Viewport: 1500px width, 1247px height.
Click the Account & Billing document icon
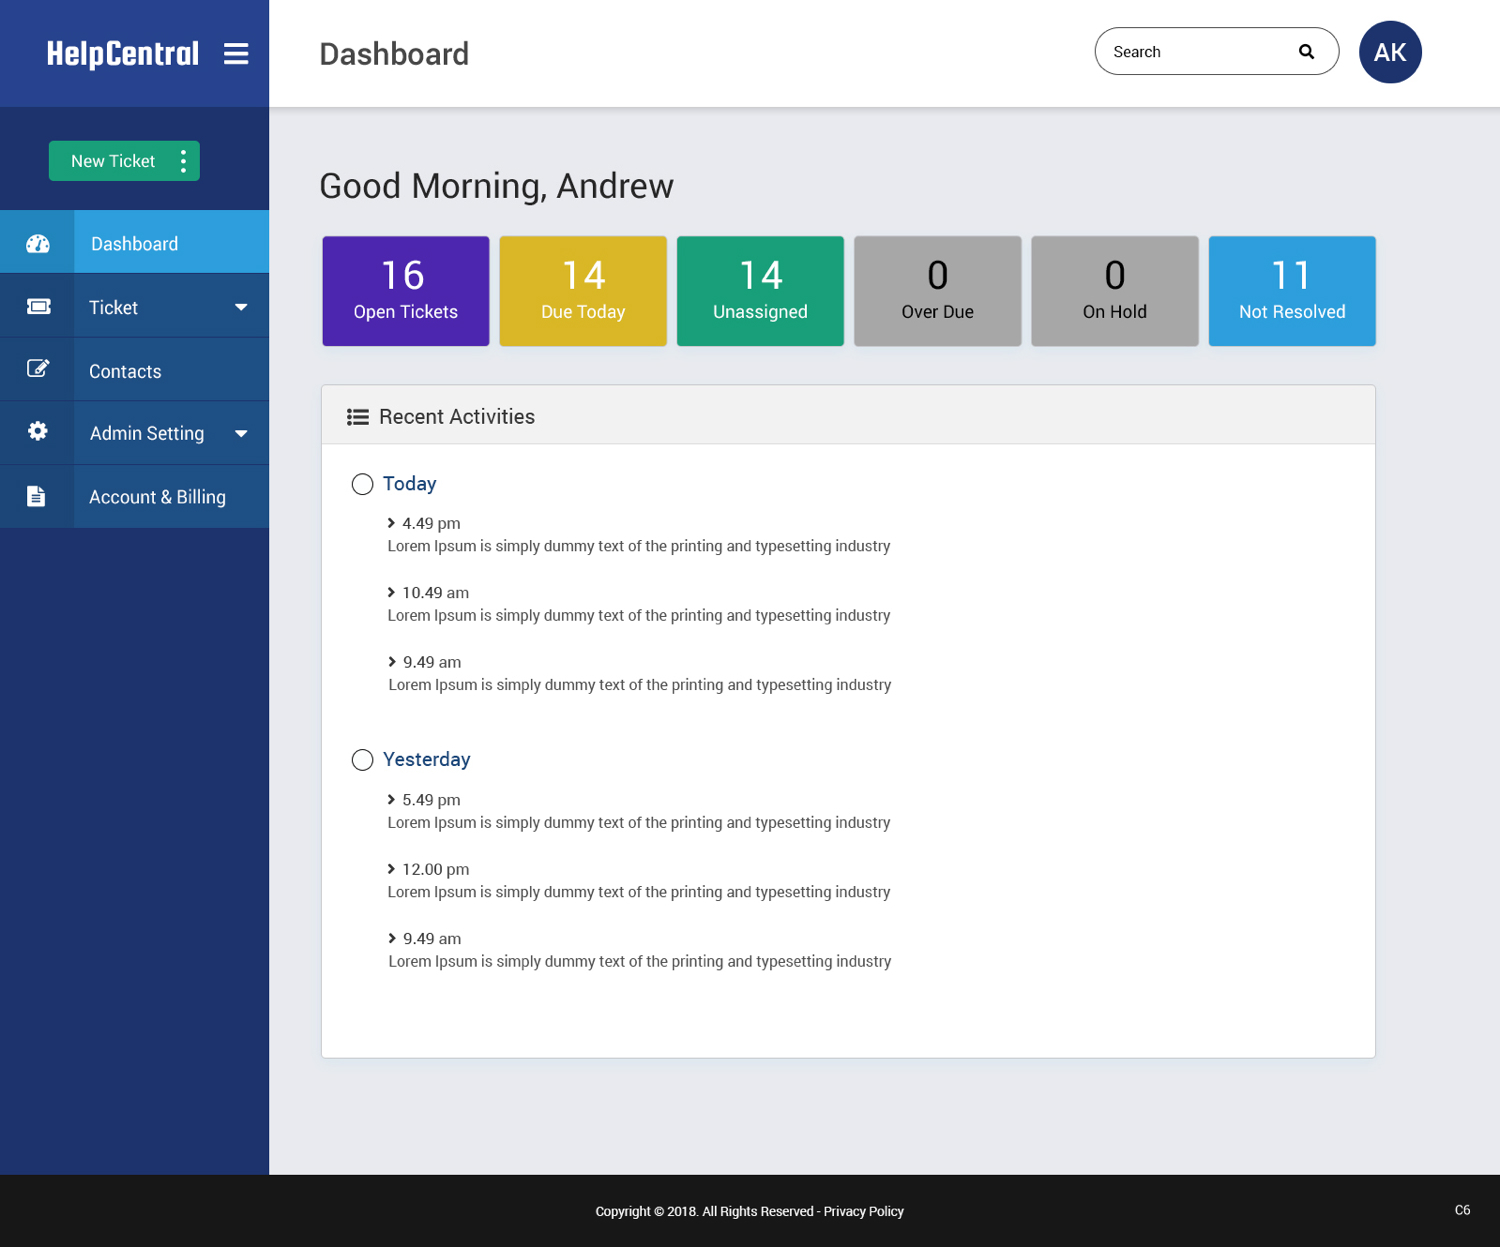point(37,497)
